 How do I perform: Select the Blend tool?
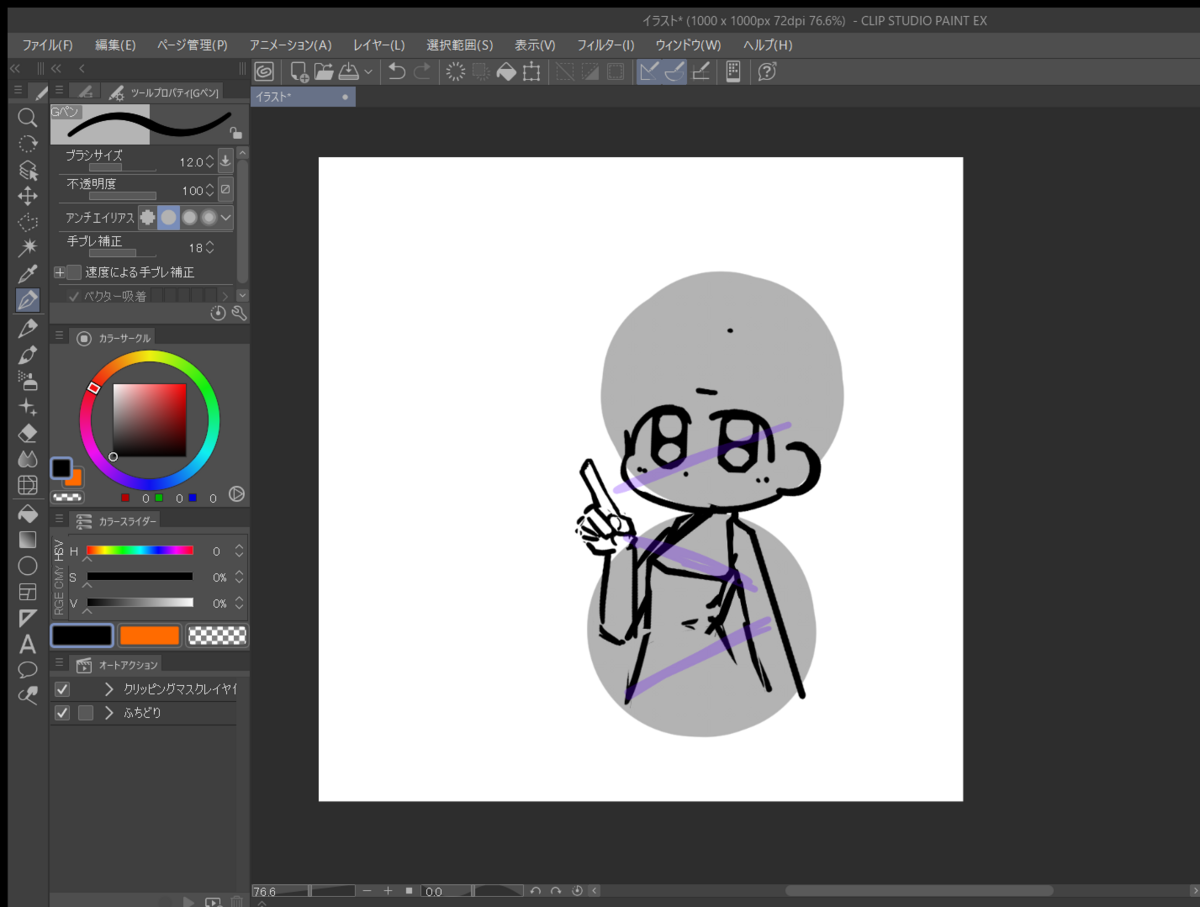(x=28, y=459)
